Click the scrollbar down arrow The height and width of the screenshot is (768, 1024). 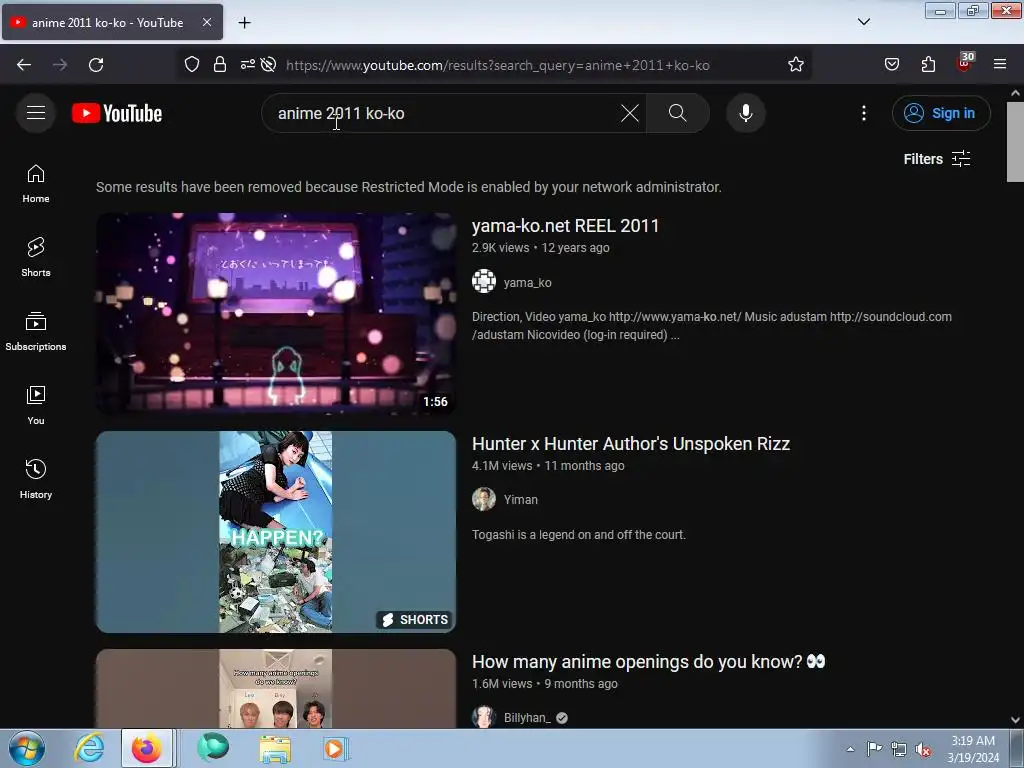coord(1015,720)
